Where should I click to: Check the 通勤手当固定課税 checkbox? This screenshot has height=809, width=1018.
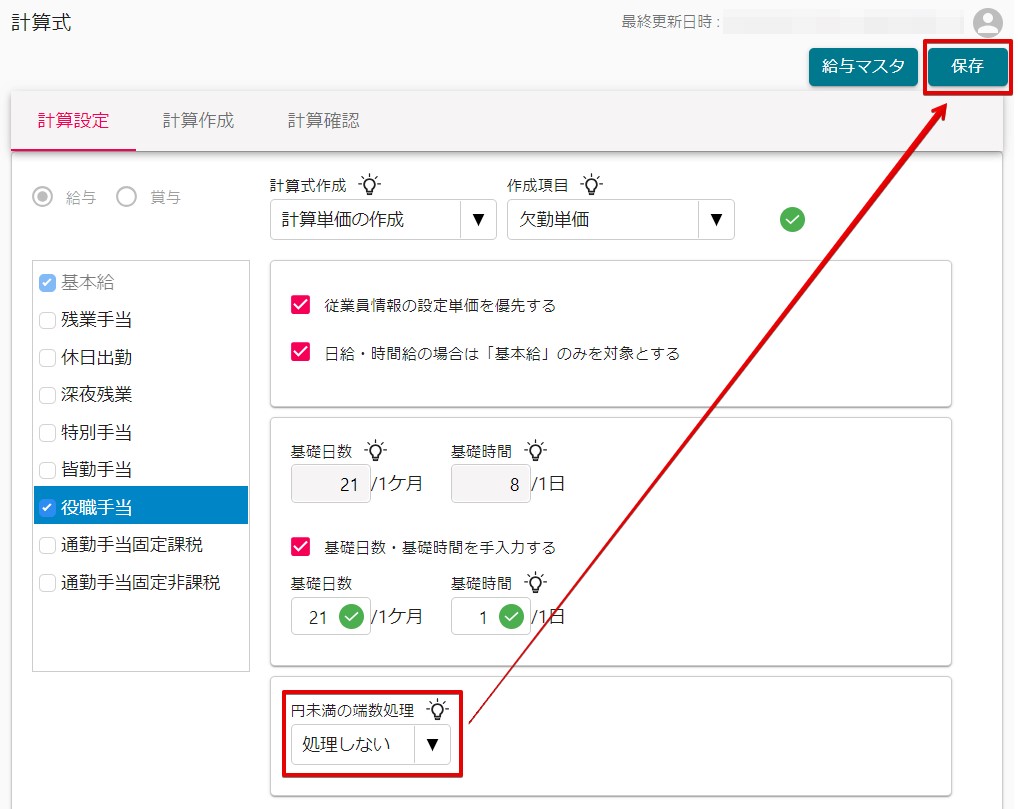pos(47,545)
